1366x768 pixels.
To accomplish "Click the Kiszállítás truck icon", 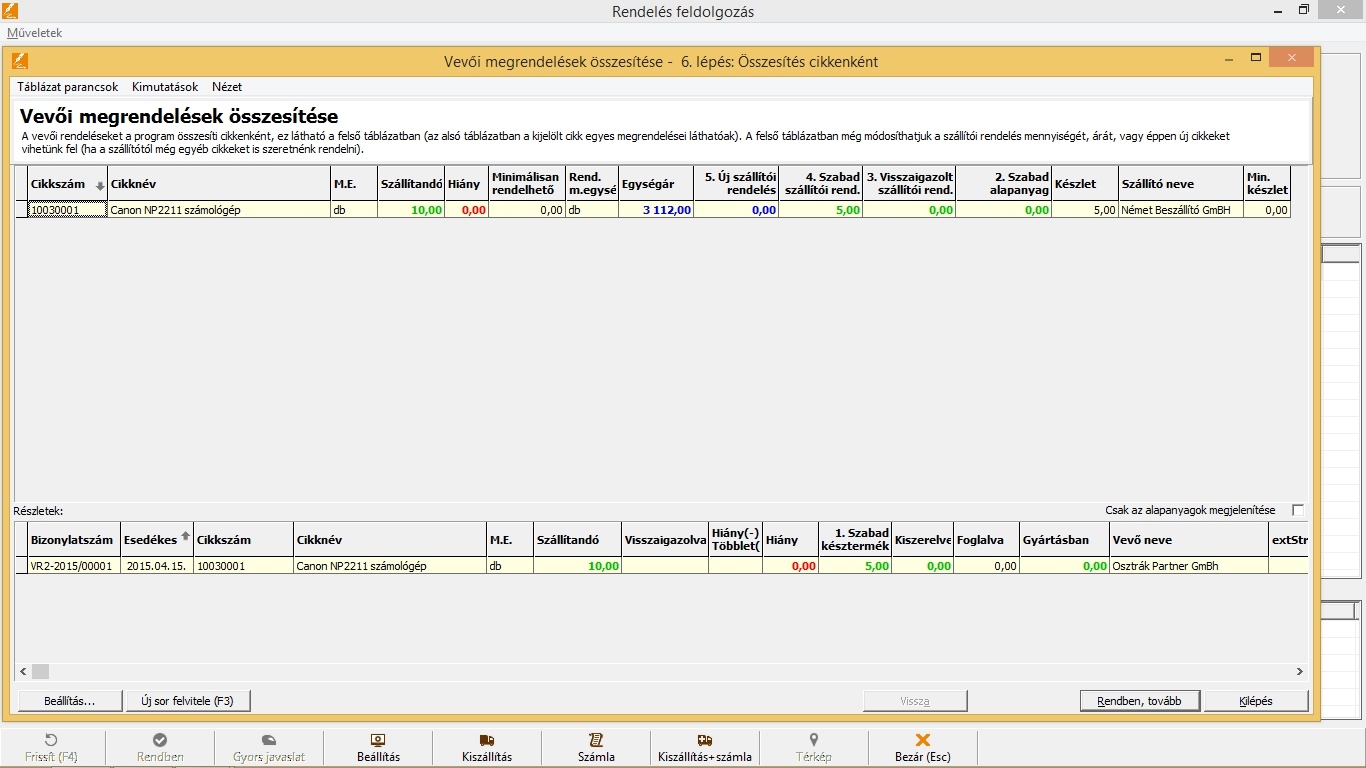I will pos(487,740).
